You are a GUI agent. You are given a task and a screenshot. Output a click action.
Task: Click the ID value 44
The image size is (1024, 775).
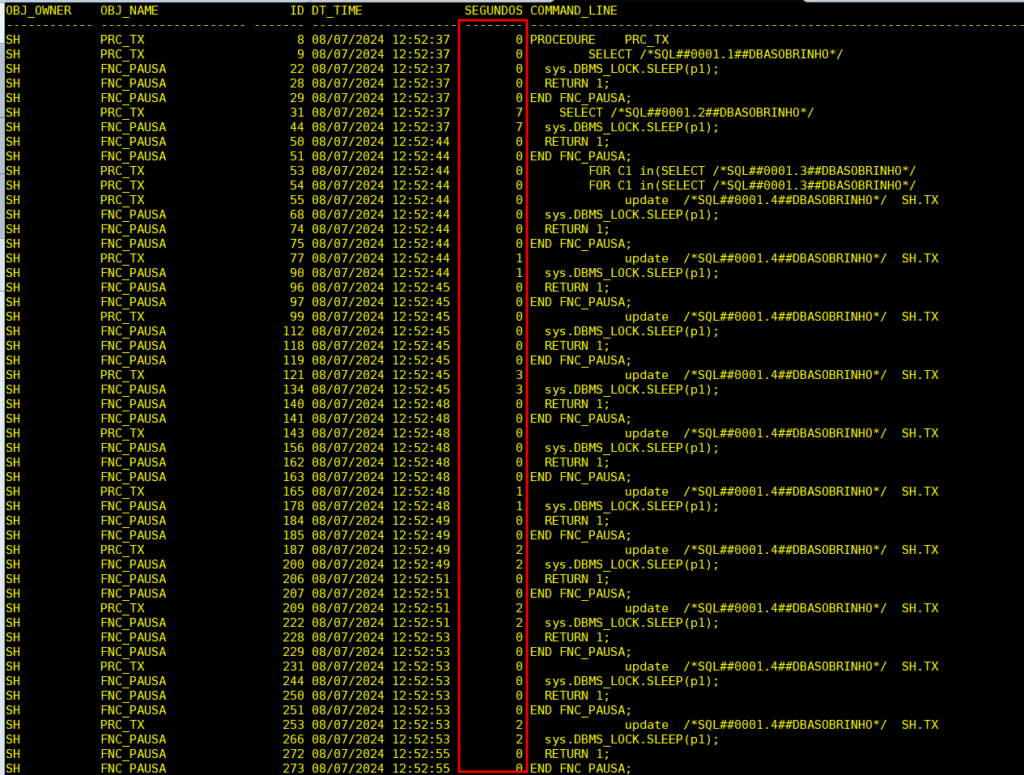[x=296, y=127]
